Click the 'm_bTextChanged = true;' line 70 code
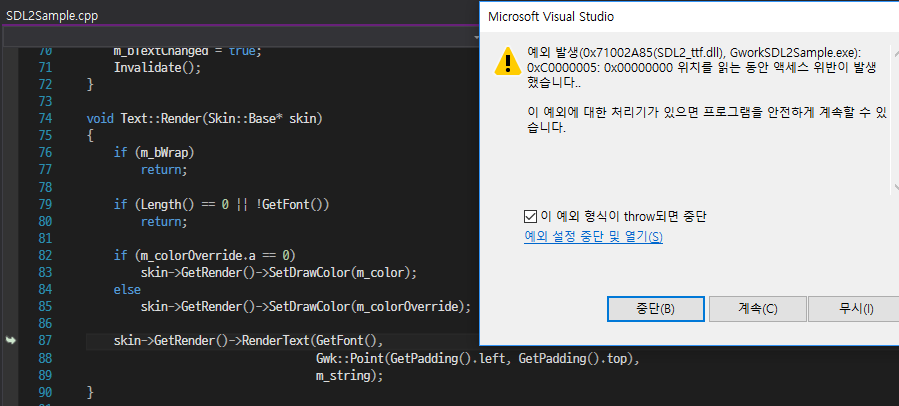The width and height of the screenshot is (899, 406). (187, 50)
